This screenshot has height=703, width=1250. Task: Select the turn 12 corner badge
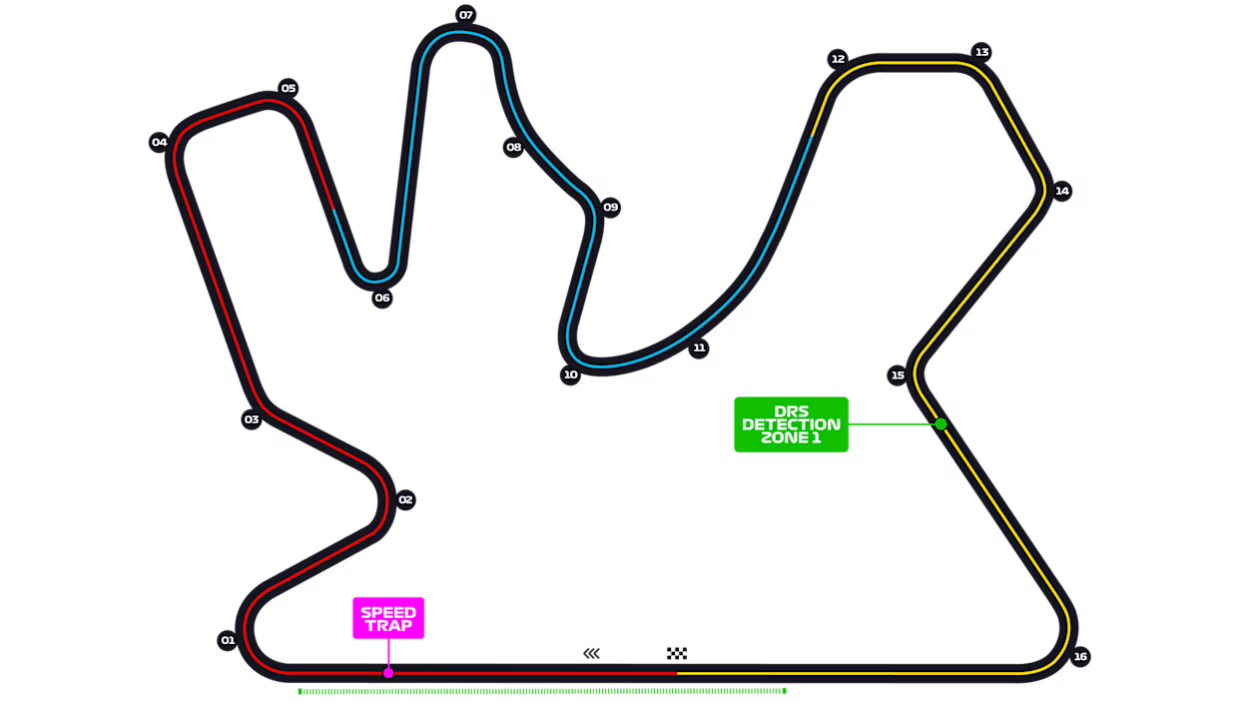click(x=838, y=59)
